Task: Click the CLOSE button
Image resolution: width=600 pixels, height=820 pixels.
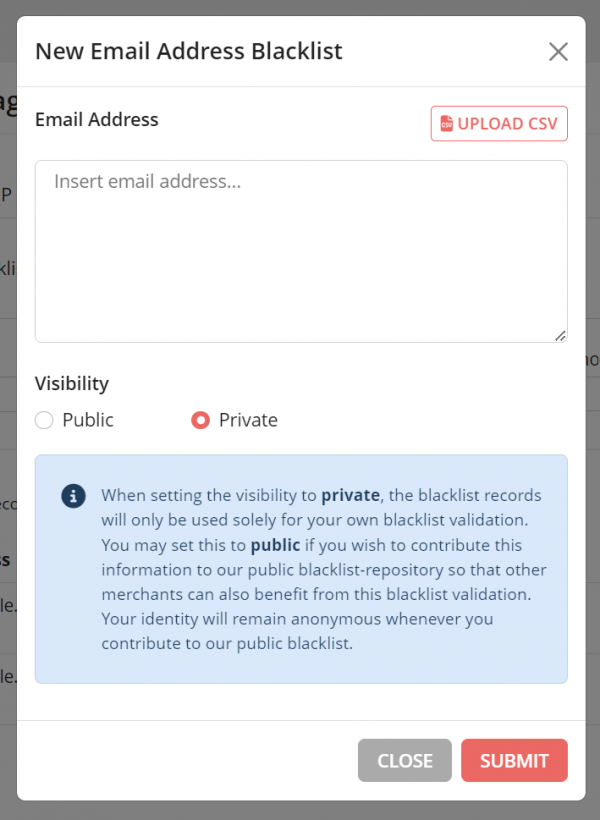Action: point(404,760)
